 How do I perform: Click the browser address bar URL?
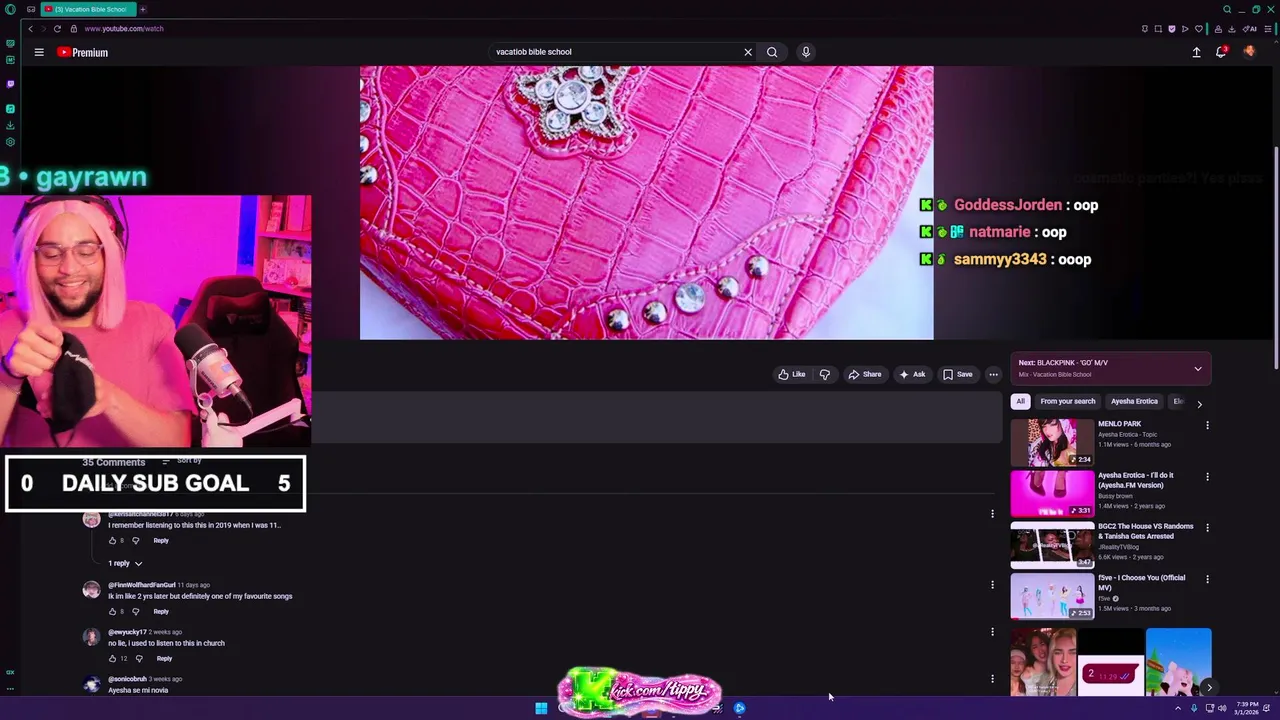click(124, 28)
